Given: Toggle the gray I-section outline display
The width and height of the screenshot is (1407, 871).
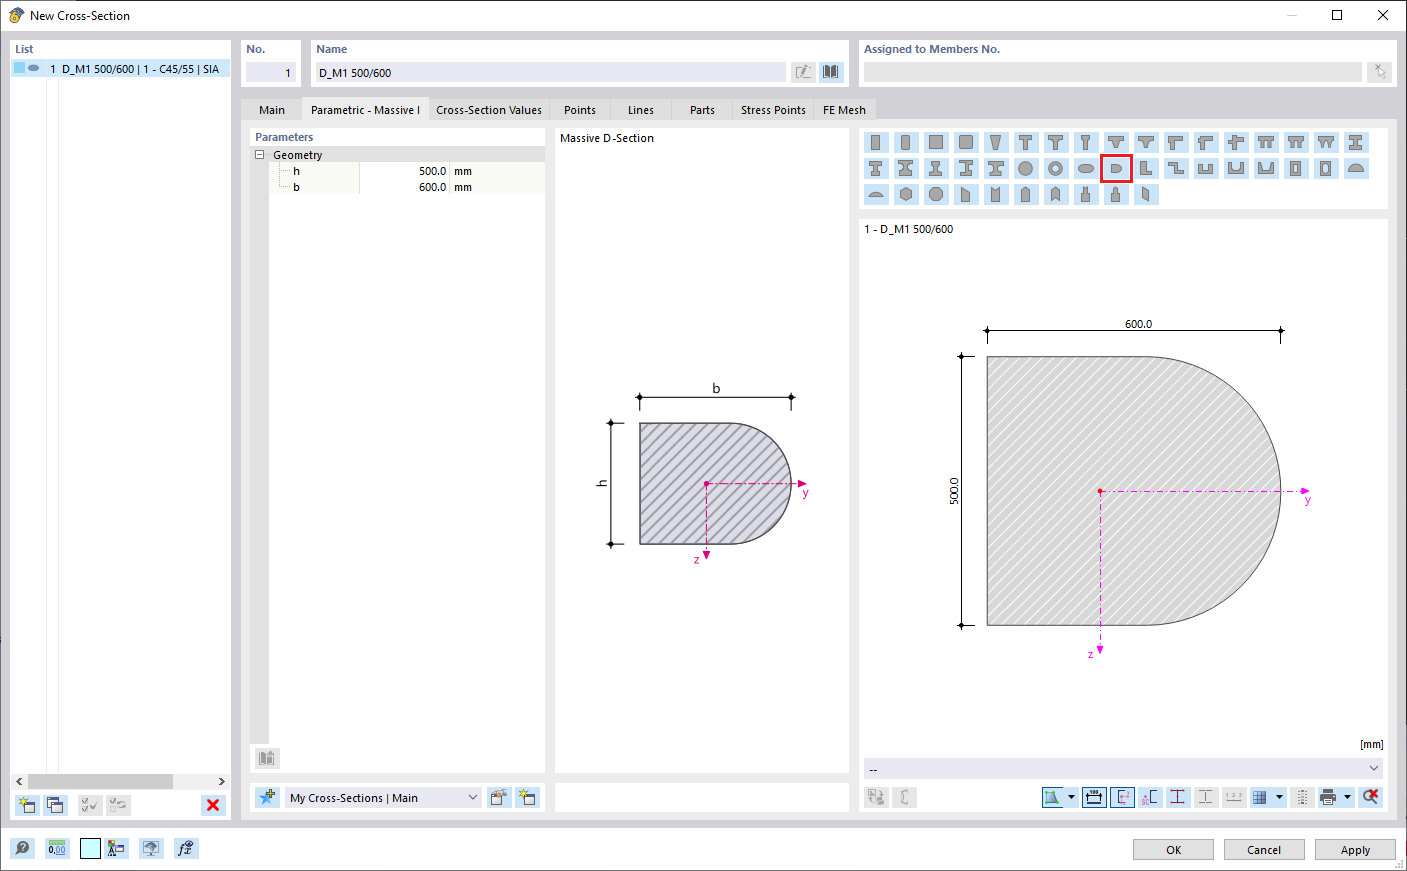Looking at the screenshot, I should tap(1206, 797).
